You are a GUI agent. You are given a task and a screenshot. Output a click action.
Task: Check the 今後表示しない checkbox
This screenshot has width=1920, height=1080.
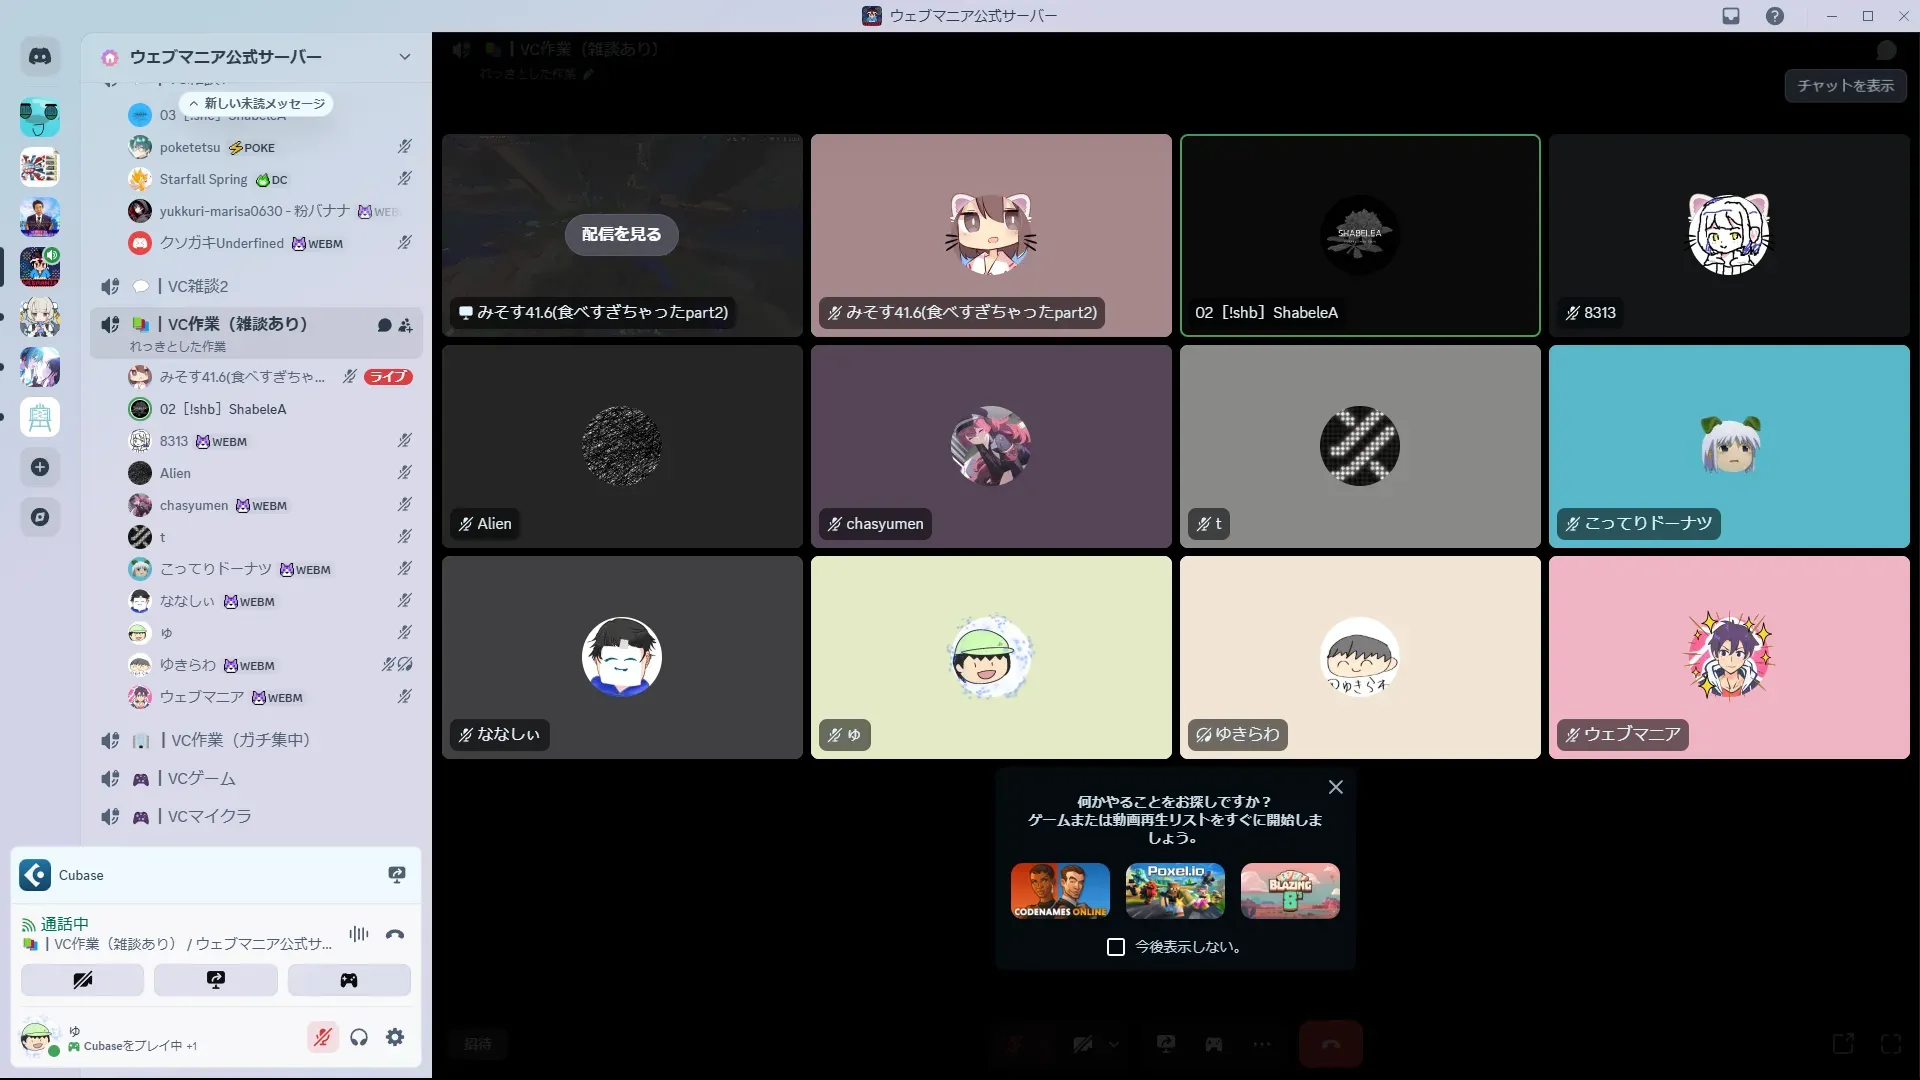pyautogui.click(x=1116, y=947)
